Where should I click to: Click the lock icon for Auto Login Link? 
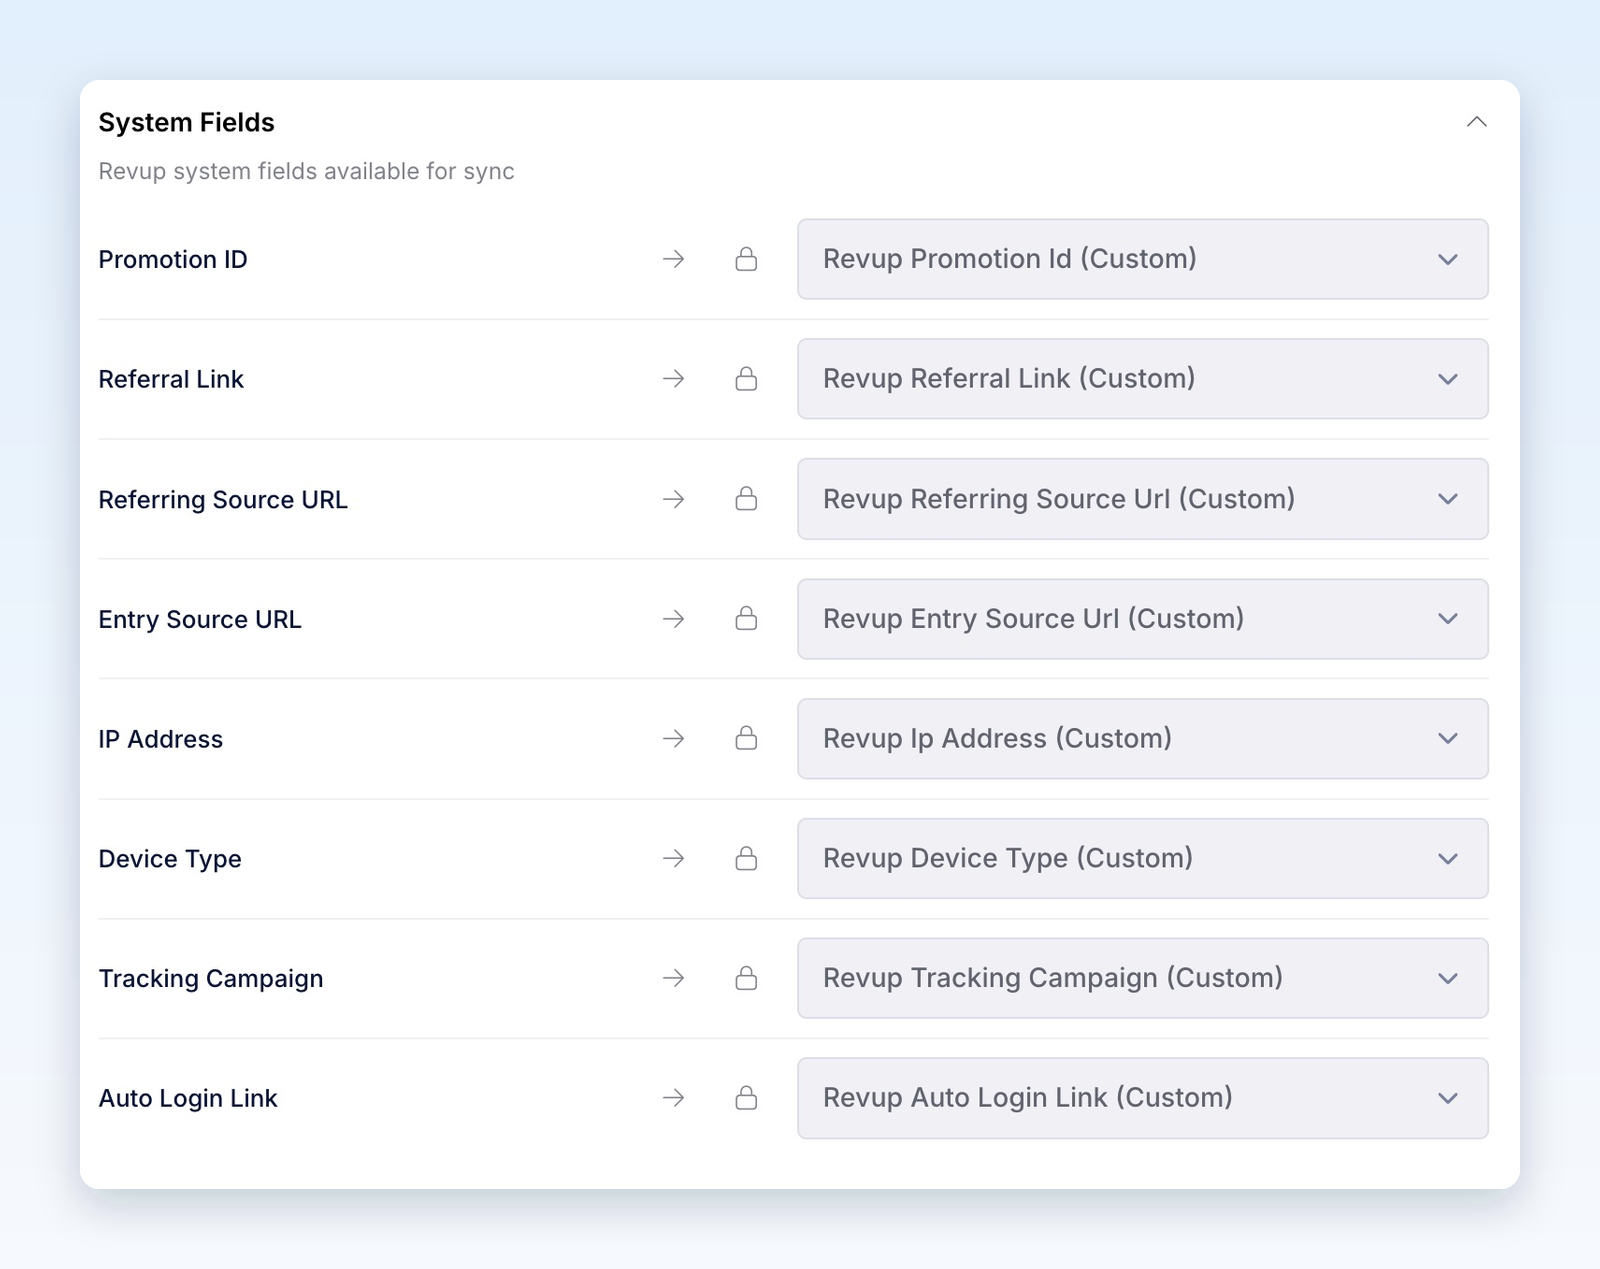746,1098
